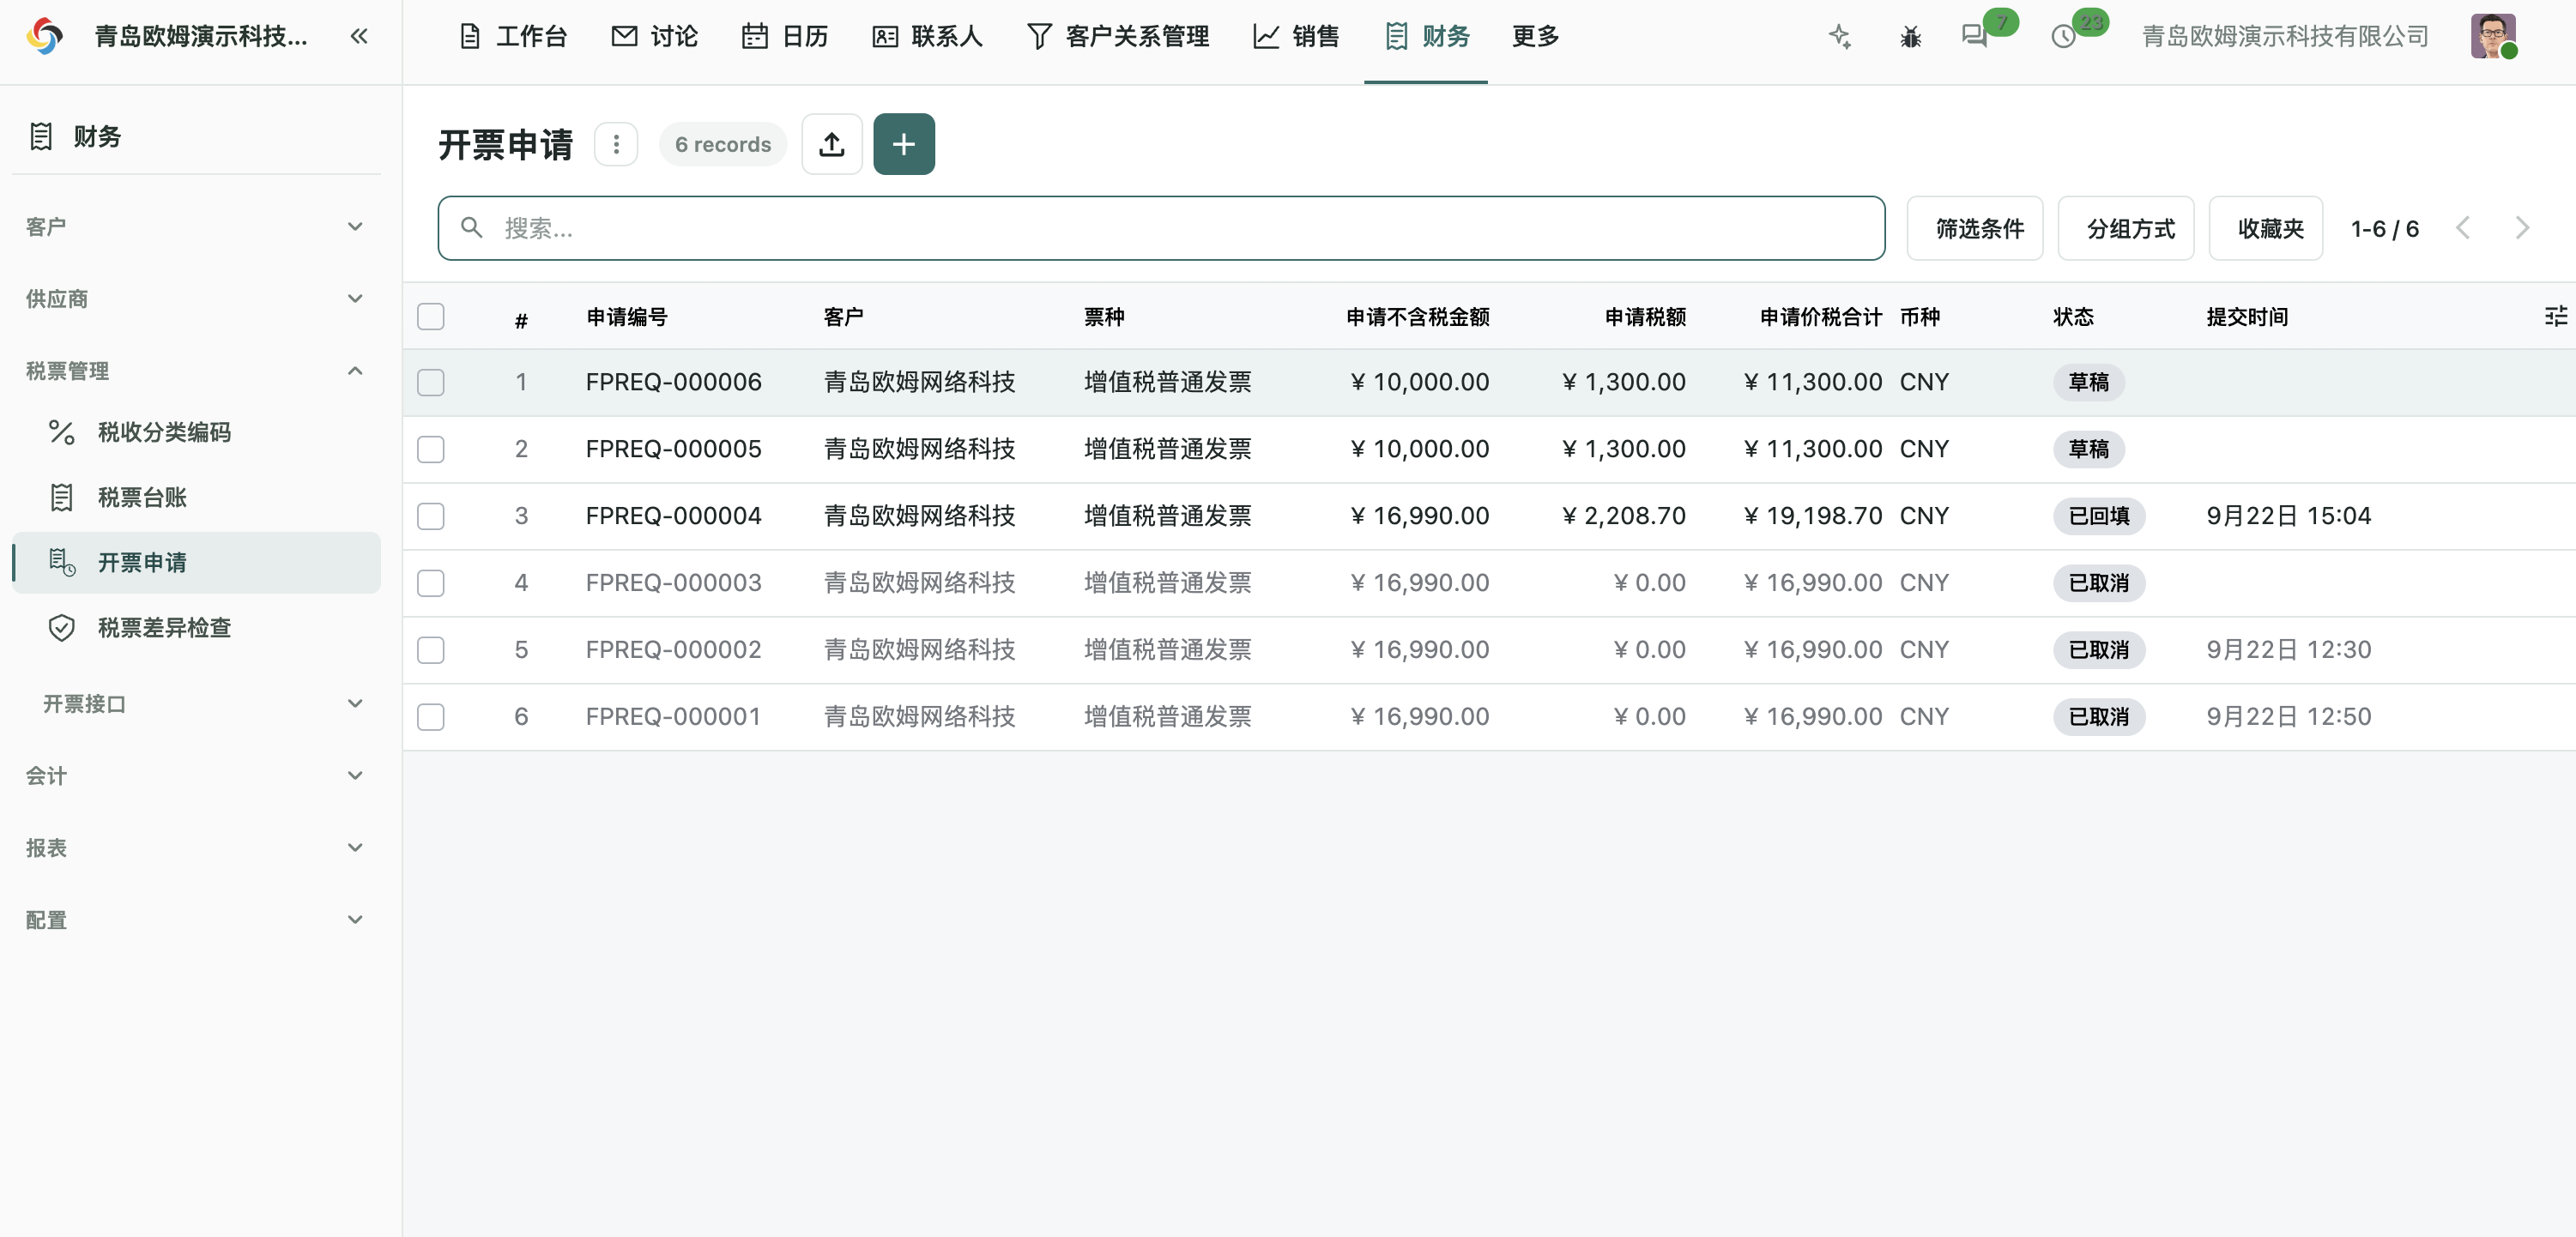This screenshot has height=1237, width=2576.
Task: Check the row FPREQ-000004 checkbox
Action: pos(431,516)
